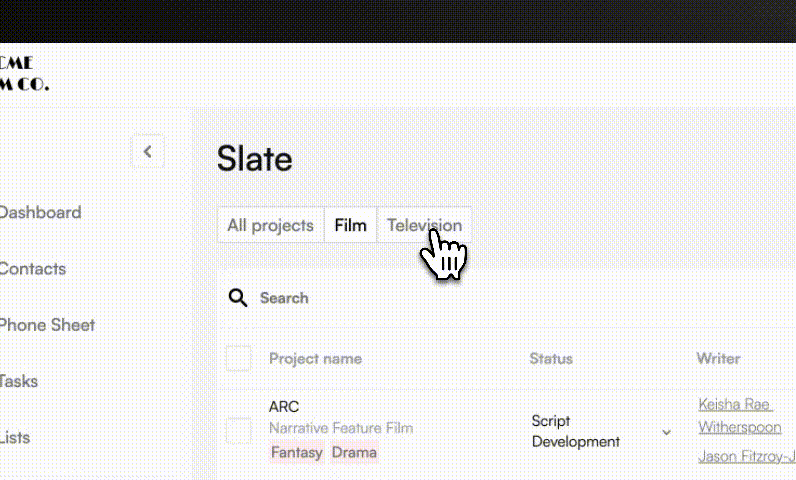796x480 pixels.
Task: Click the Acme Film Co. logo
Action: [x=24, y=74]
